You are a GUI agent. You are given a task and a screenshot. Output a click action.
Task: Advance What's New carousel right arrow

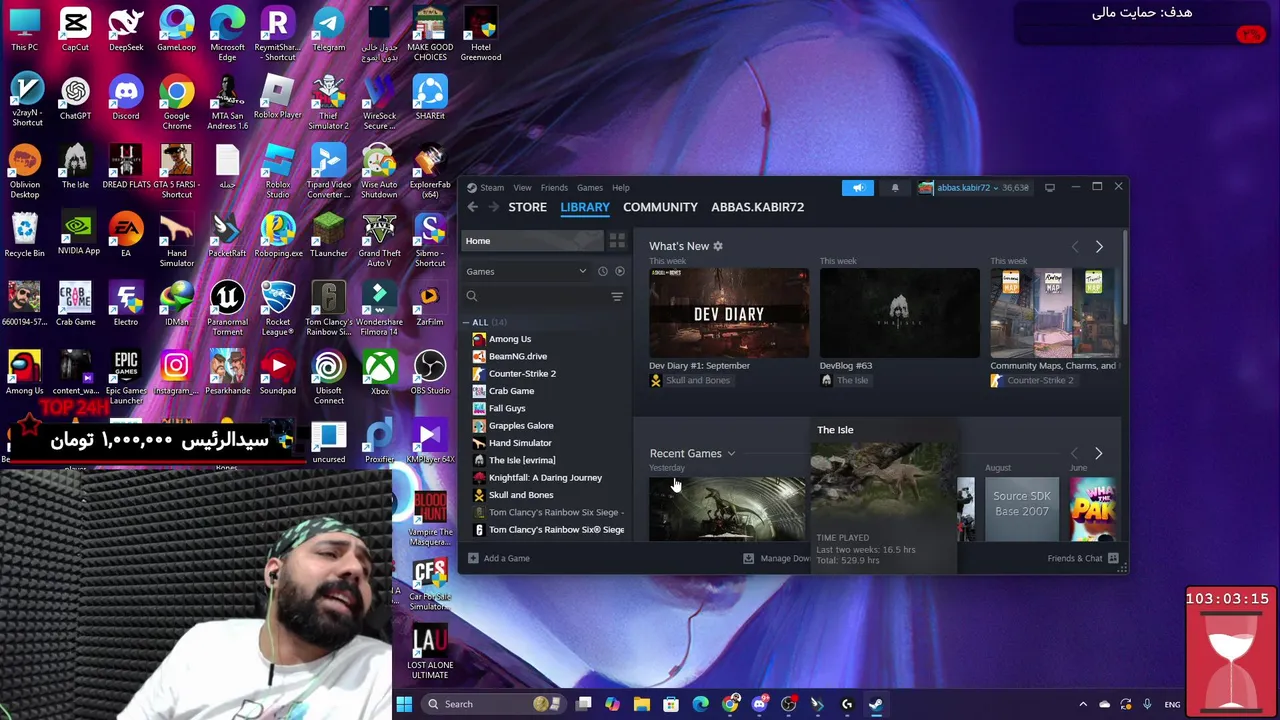click(1098, 247)
